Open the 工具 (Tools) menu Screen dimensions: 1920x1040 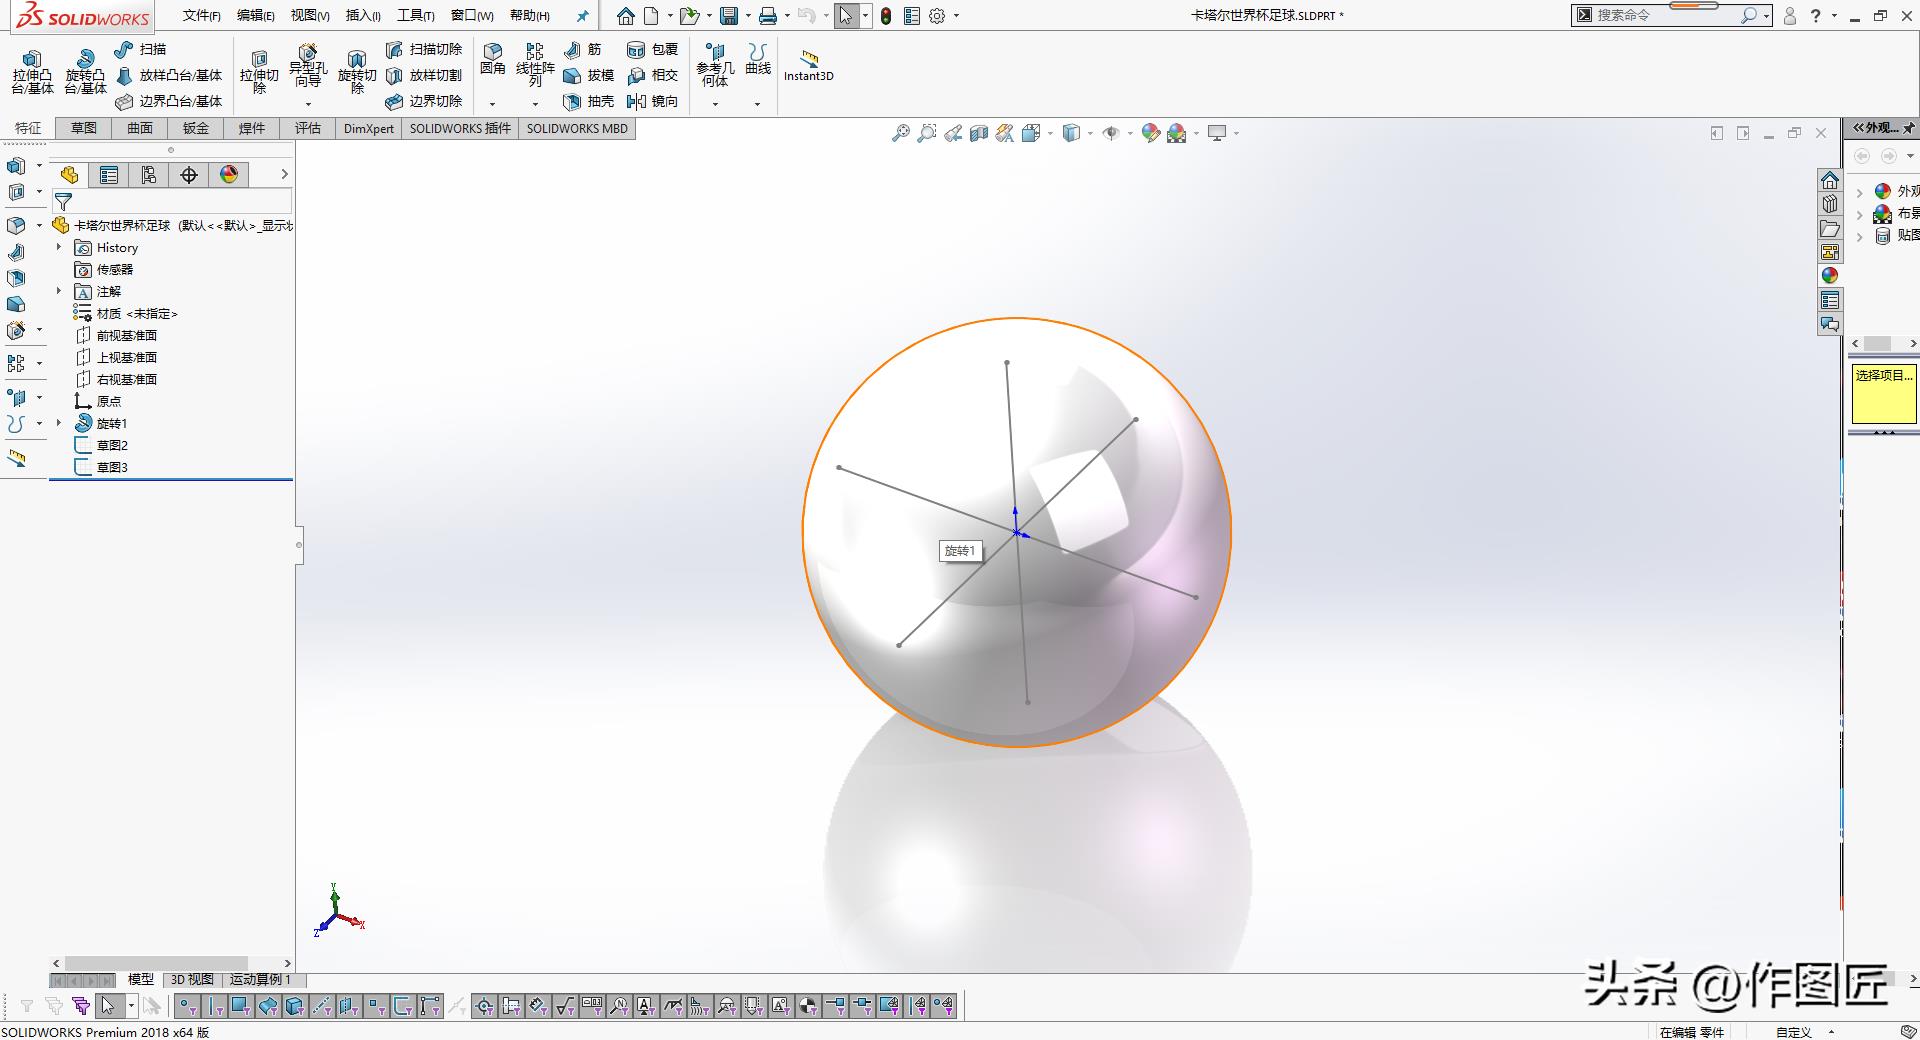point(415,16)
